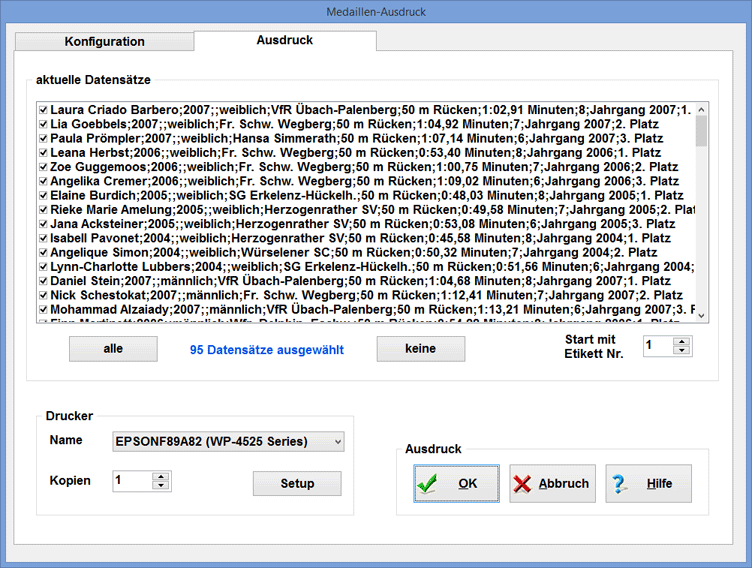Open printer Setup dialog

tap(297, 484)
